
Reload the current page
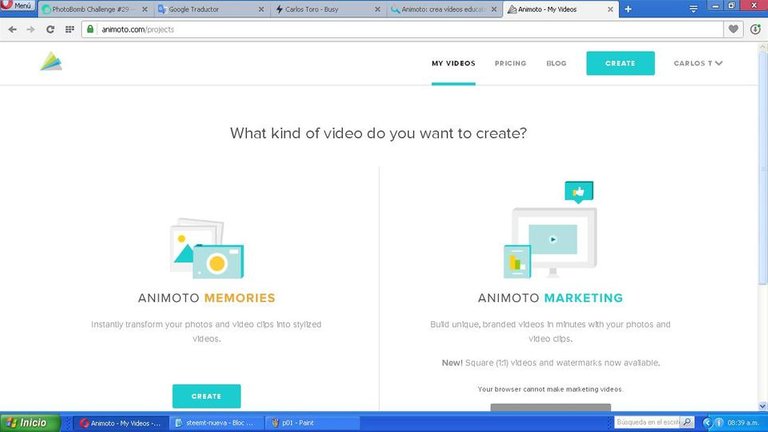click(50, 29)
